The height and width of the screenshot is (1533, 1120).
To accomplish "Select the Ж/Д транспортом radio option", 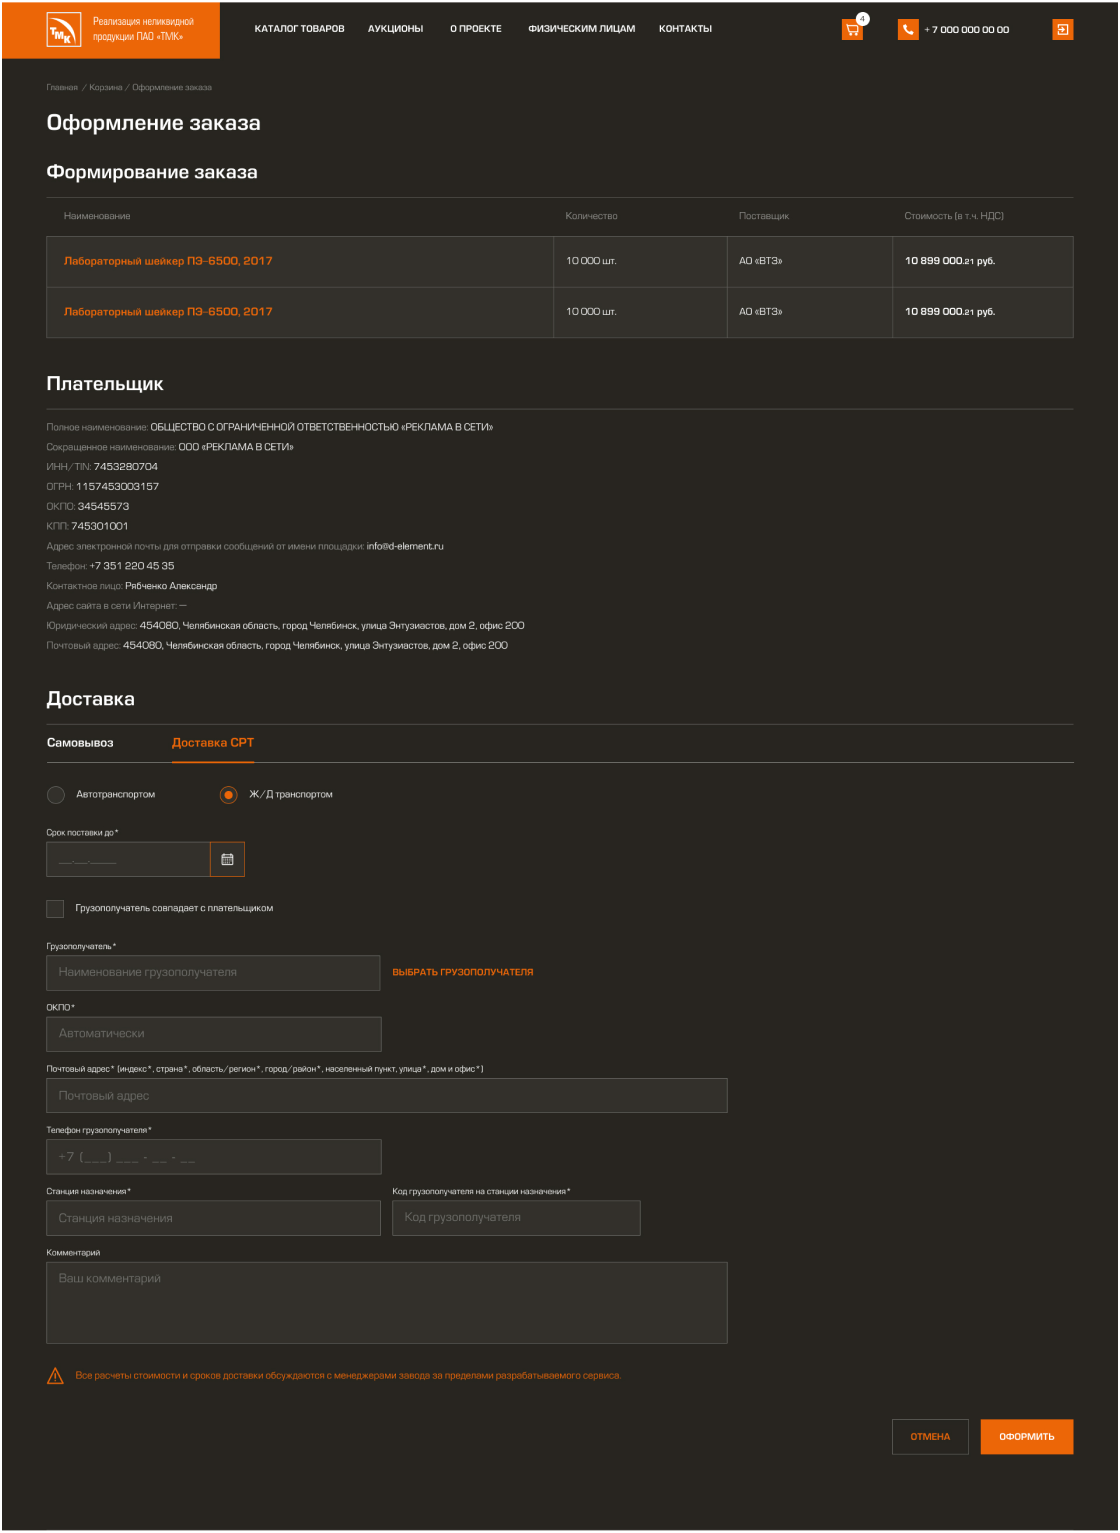I will [x=229, y=795].
